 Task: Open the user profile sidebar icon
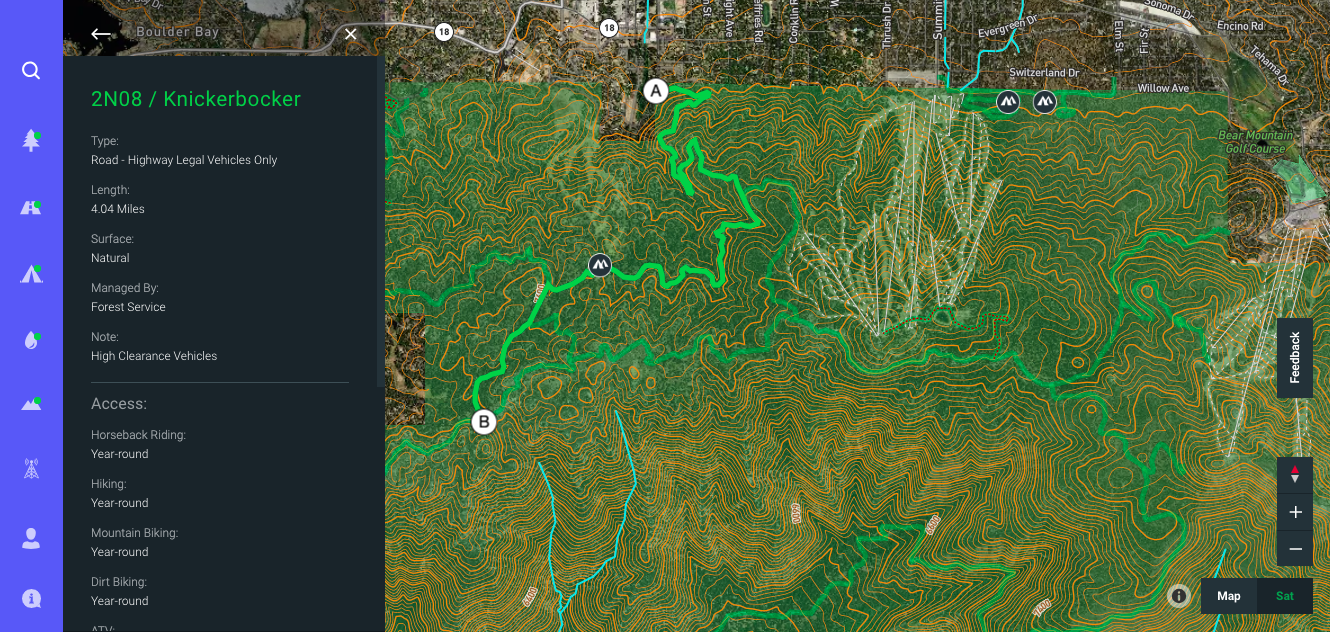31,538
